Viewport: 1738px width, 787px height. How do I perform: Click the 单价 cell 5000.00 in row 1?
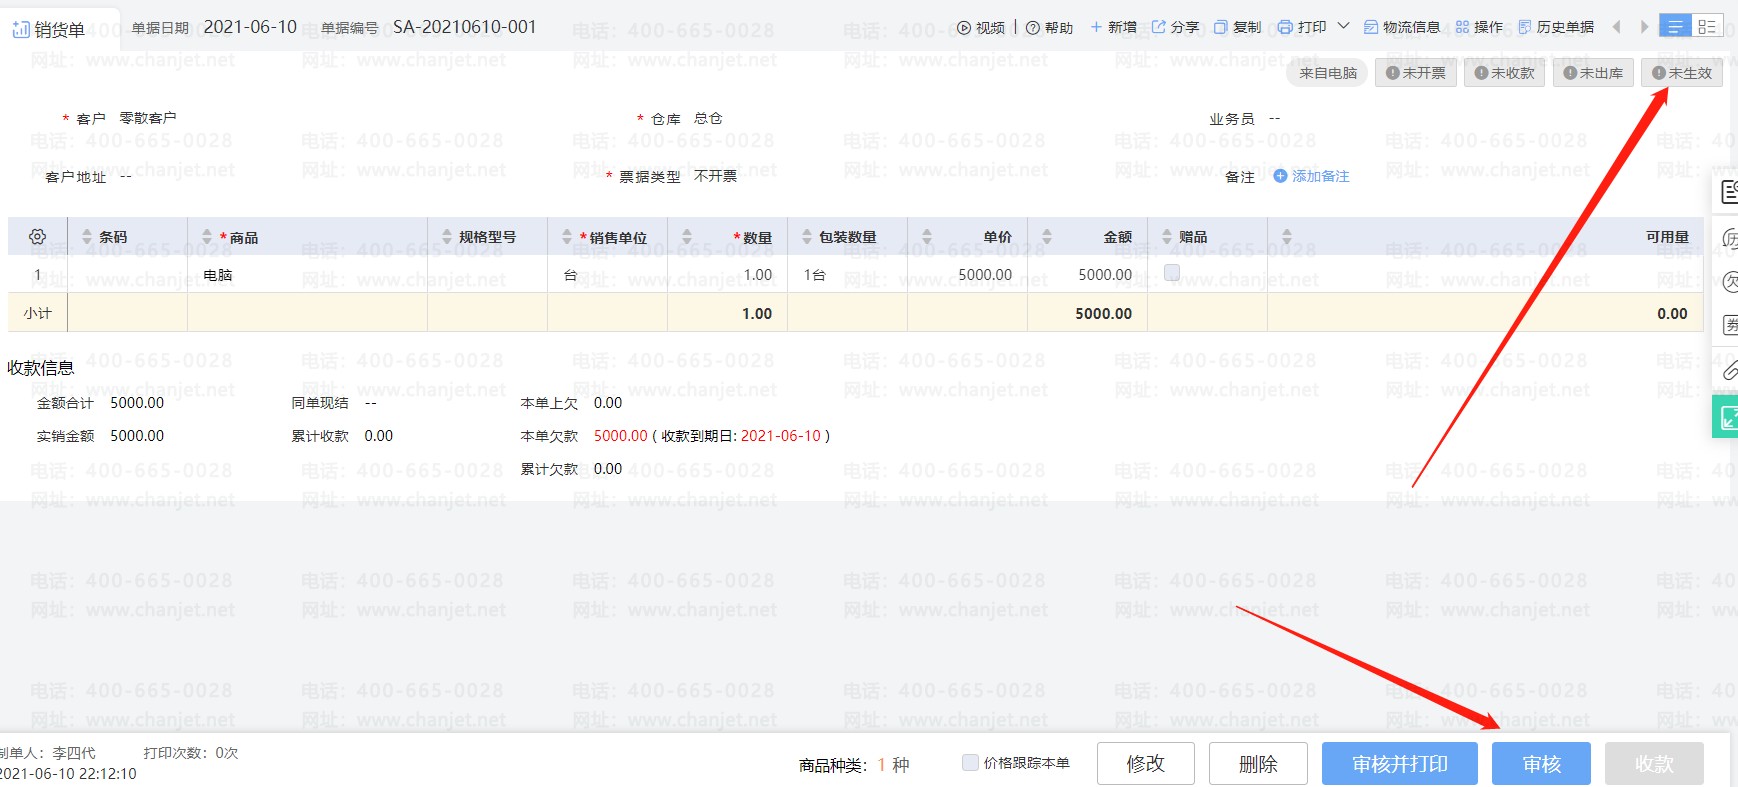[967, 275]
